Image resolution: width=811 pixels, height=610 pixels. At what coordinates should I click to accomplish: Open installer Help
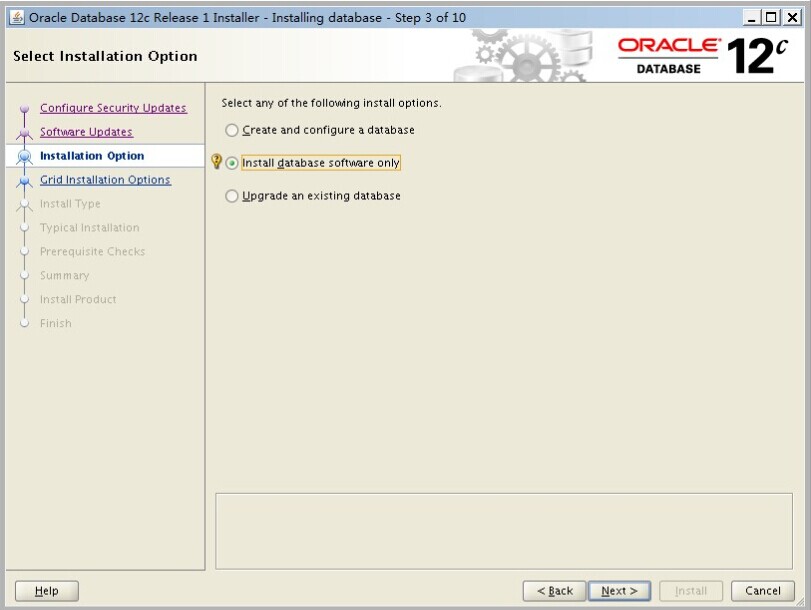(x=47, y=591)
